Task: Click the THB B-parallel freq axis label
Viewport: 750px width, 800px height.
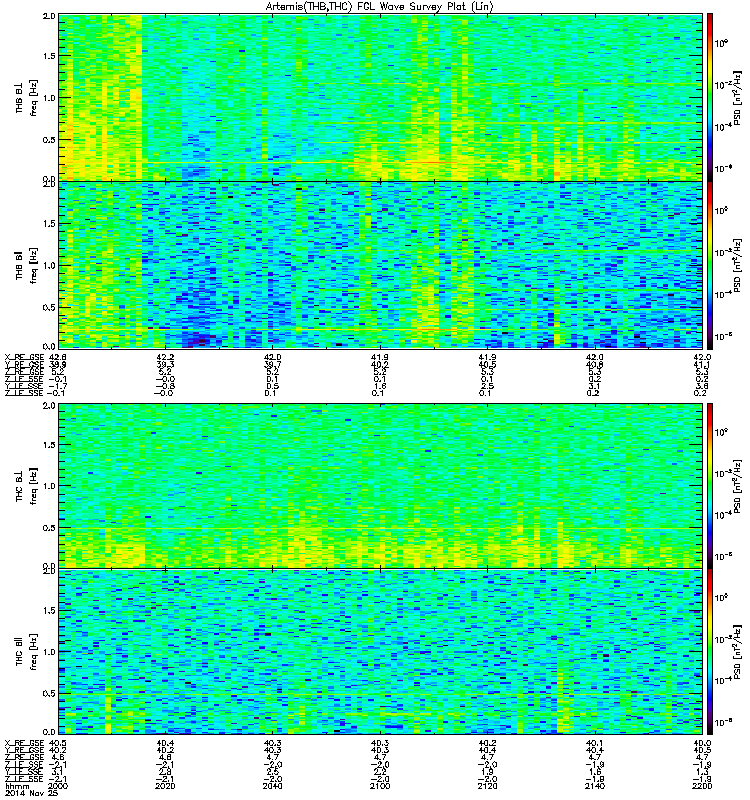Action: [26, 265]
